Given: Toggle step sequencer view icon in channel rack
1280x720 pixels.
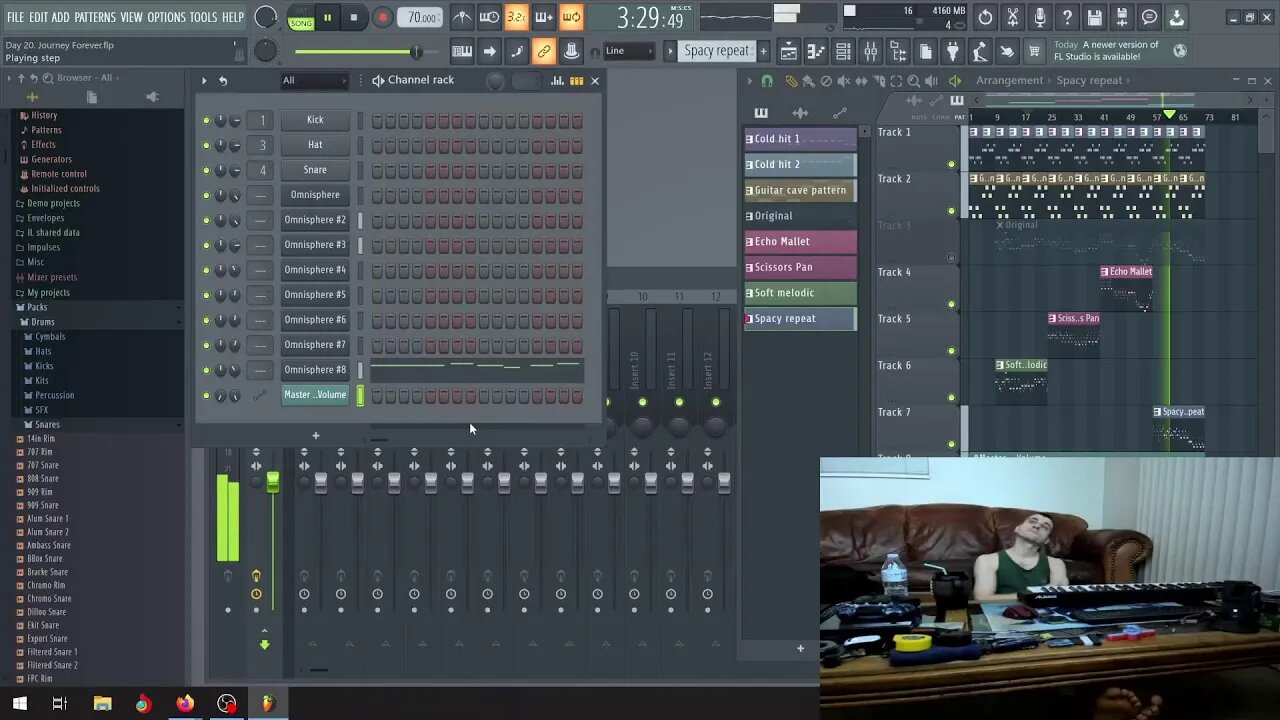Looking at the screenshot, I should (x=576, y=81).
